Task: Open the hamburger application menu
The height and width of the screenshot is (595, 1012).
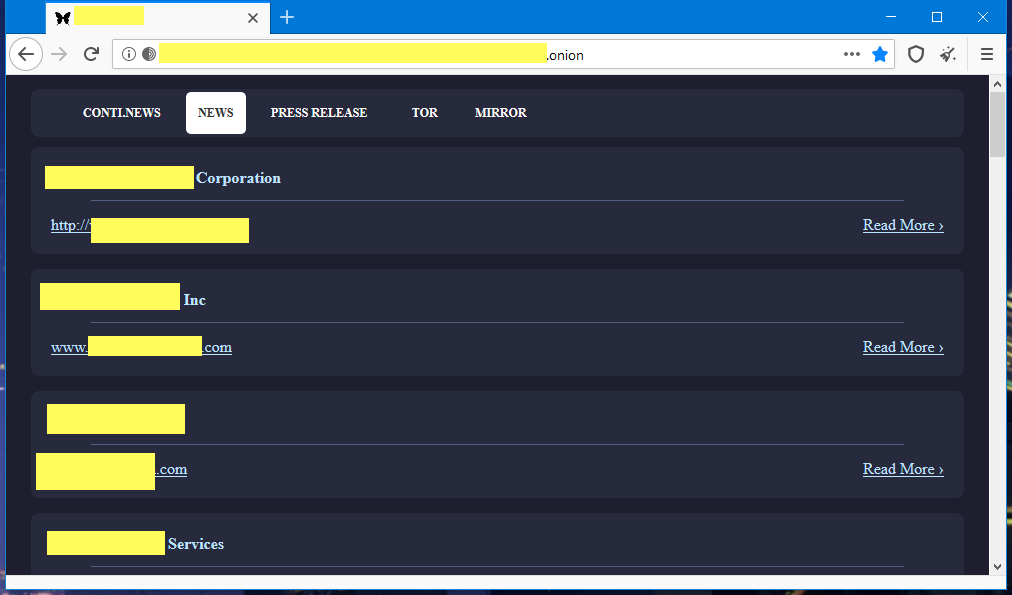Action: pyautogui.click(x=987, y=55)
